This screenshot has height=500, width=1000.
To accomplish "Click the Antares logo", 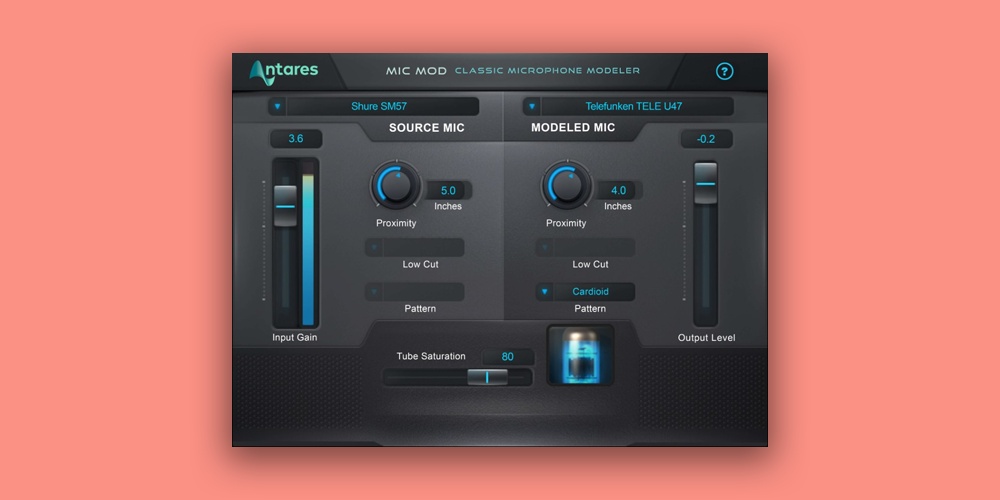I will point(284,71).
